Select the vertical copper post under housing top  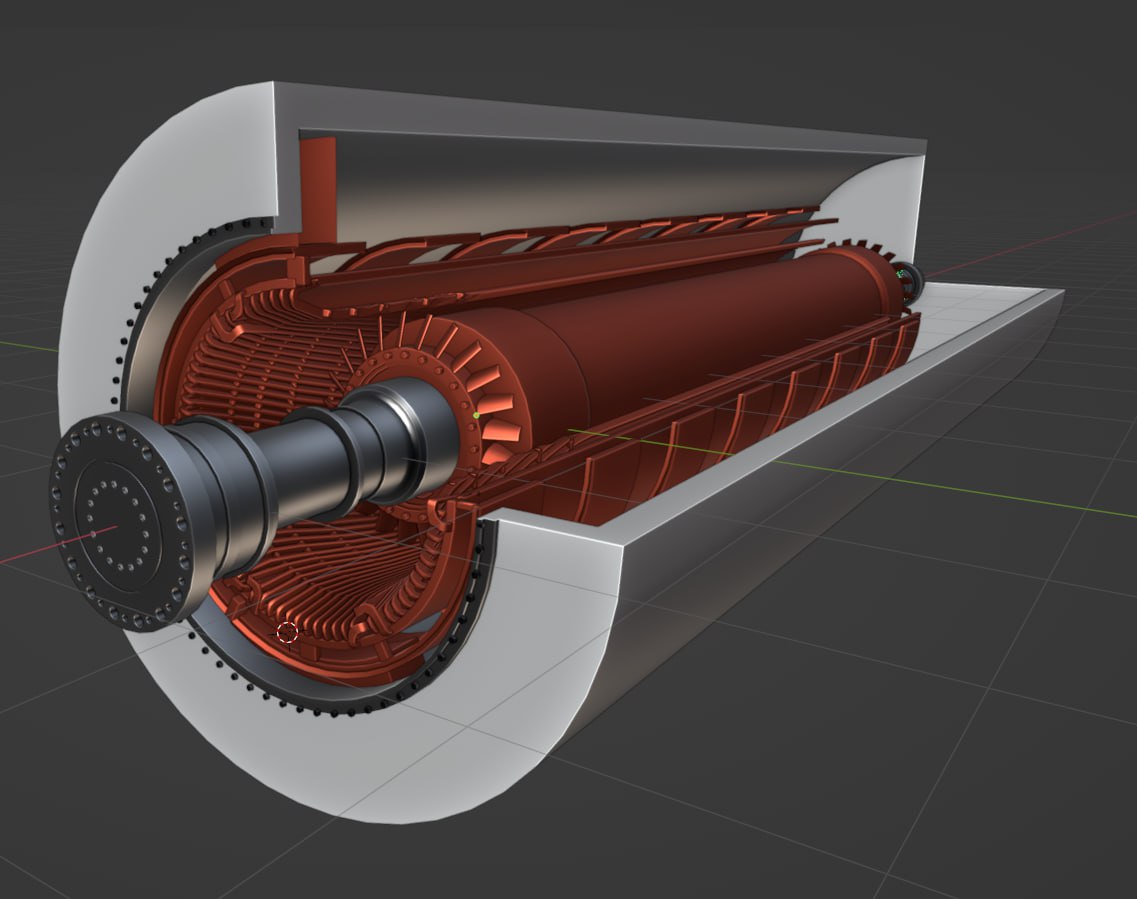click(318, 190)
